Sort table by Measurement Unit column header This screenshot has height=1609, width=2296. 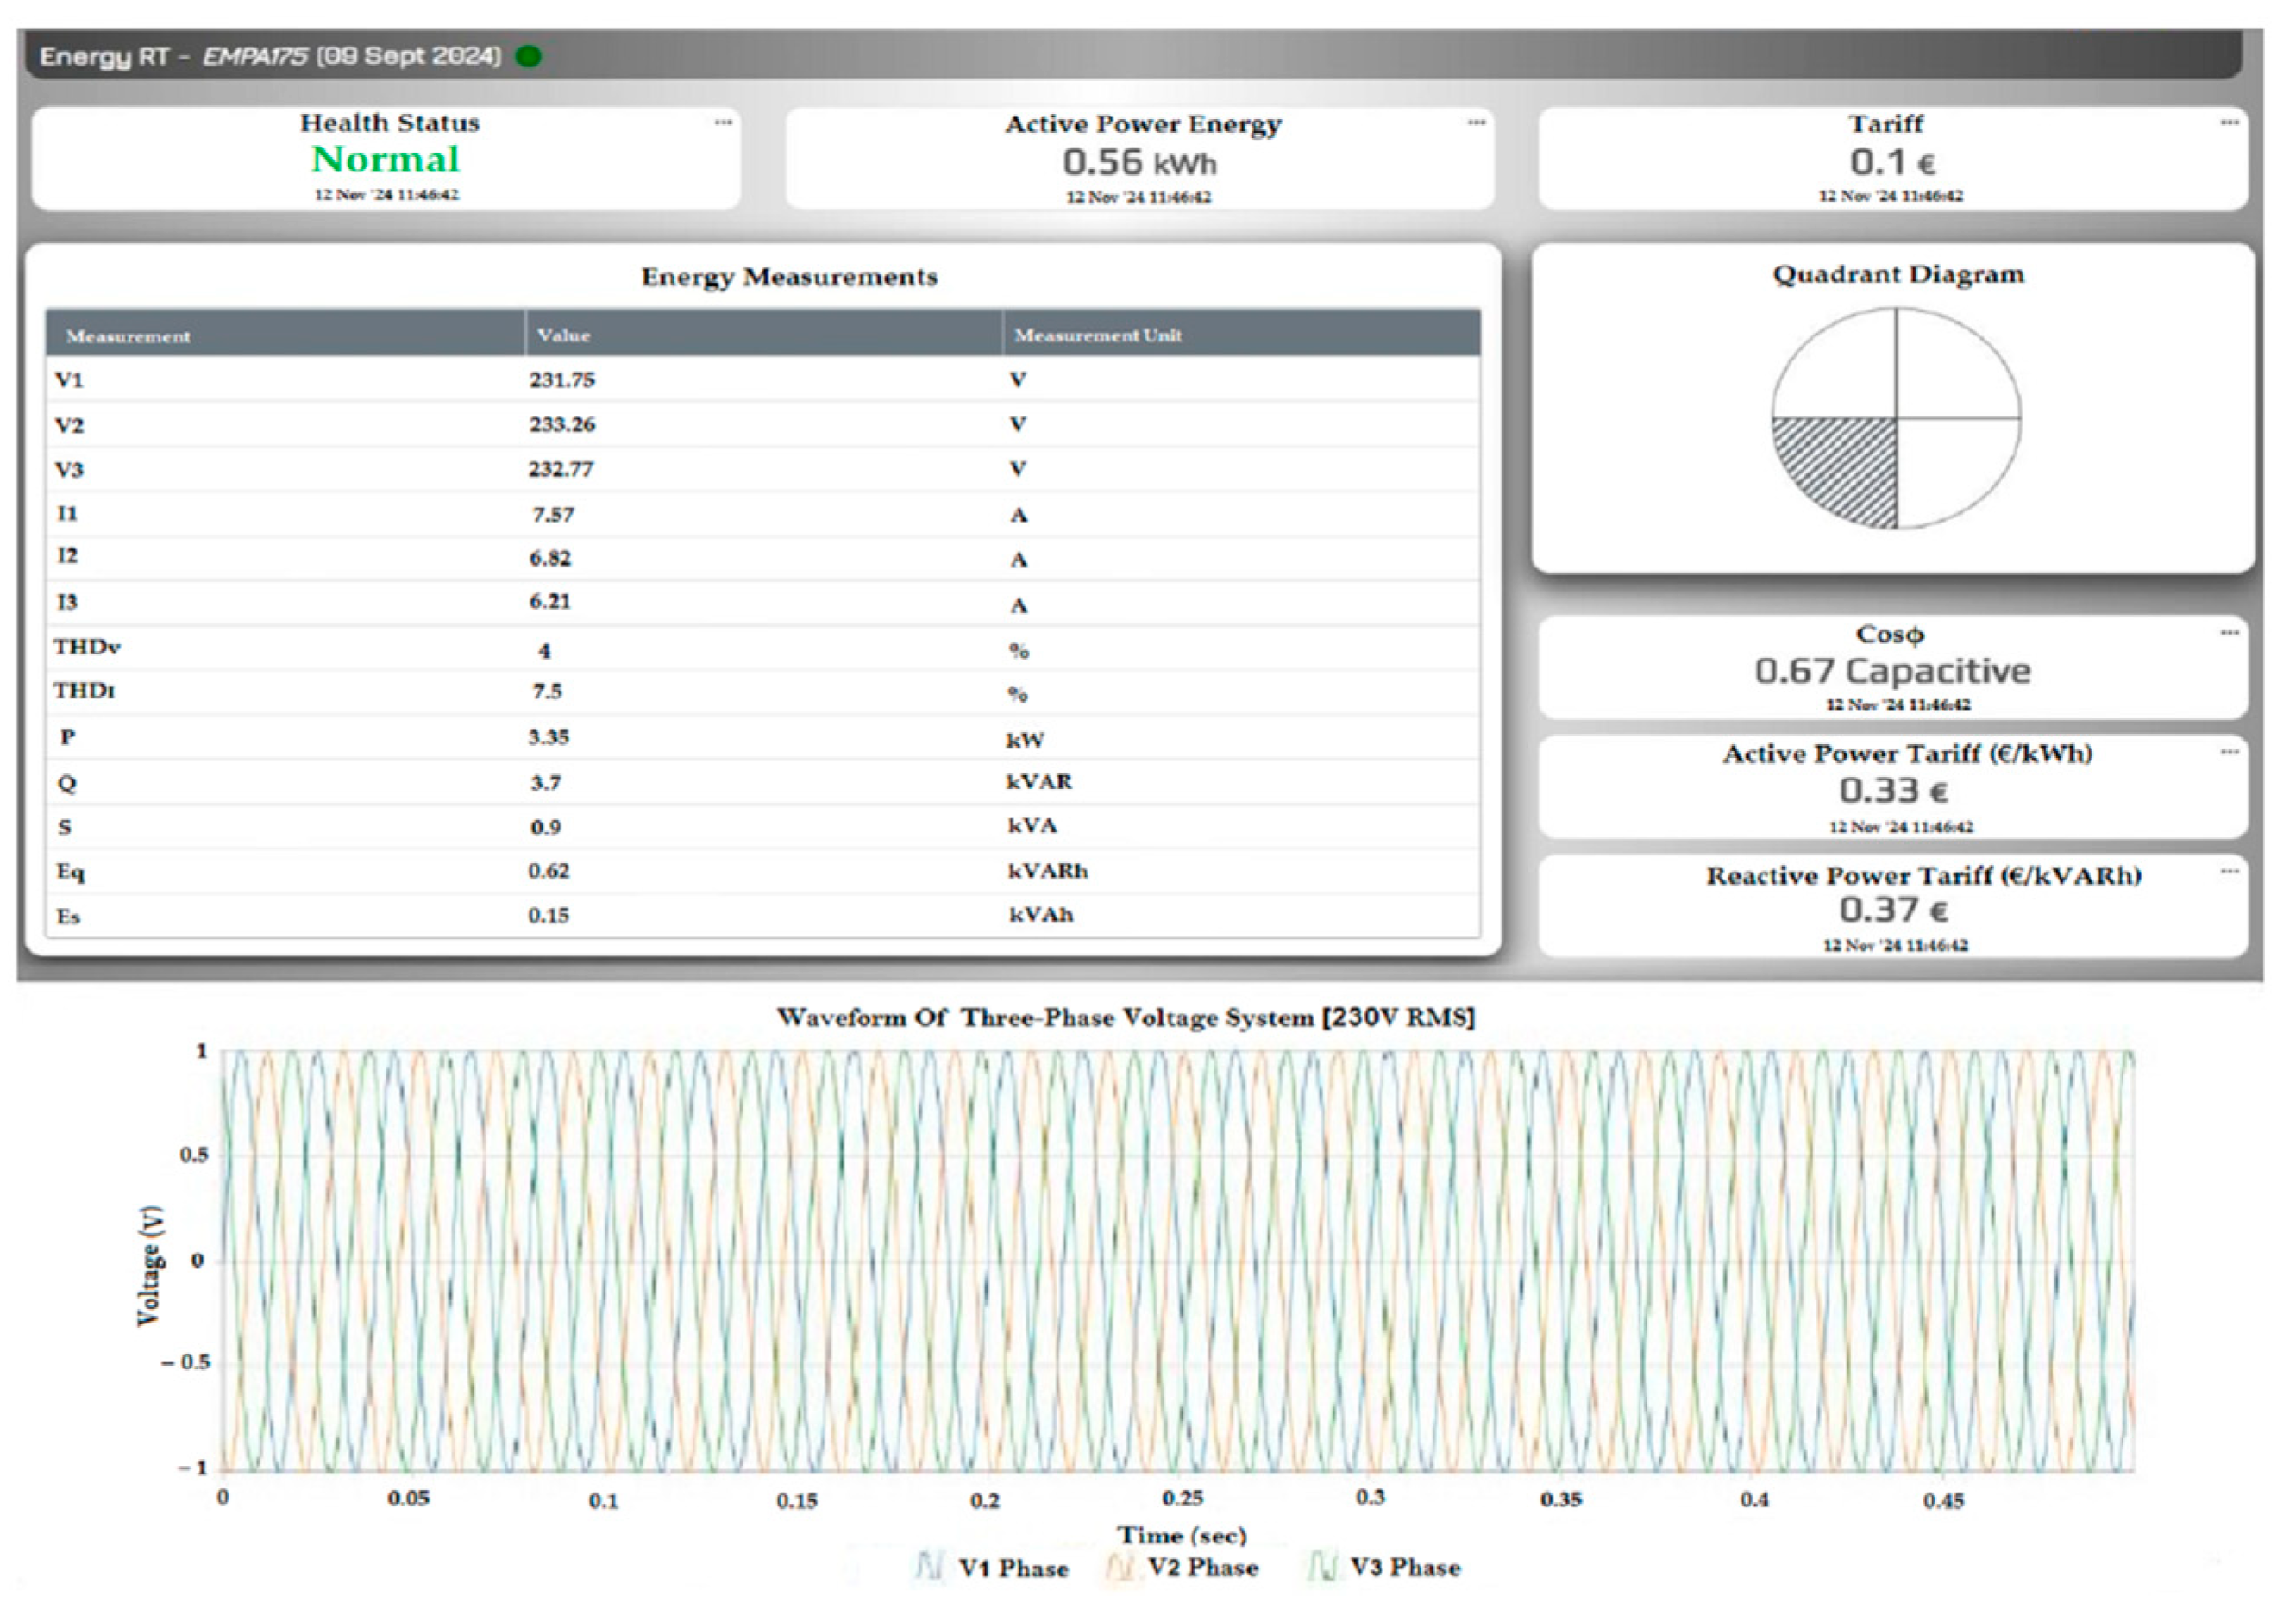click(1097, 335)
